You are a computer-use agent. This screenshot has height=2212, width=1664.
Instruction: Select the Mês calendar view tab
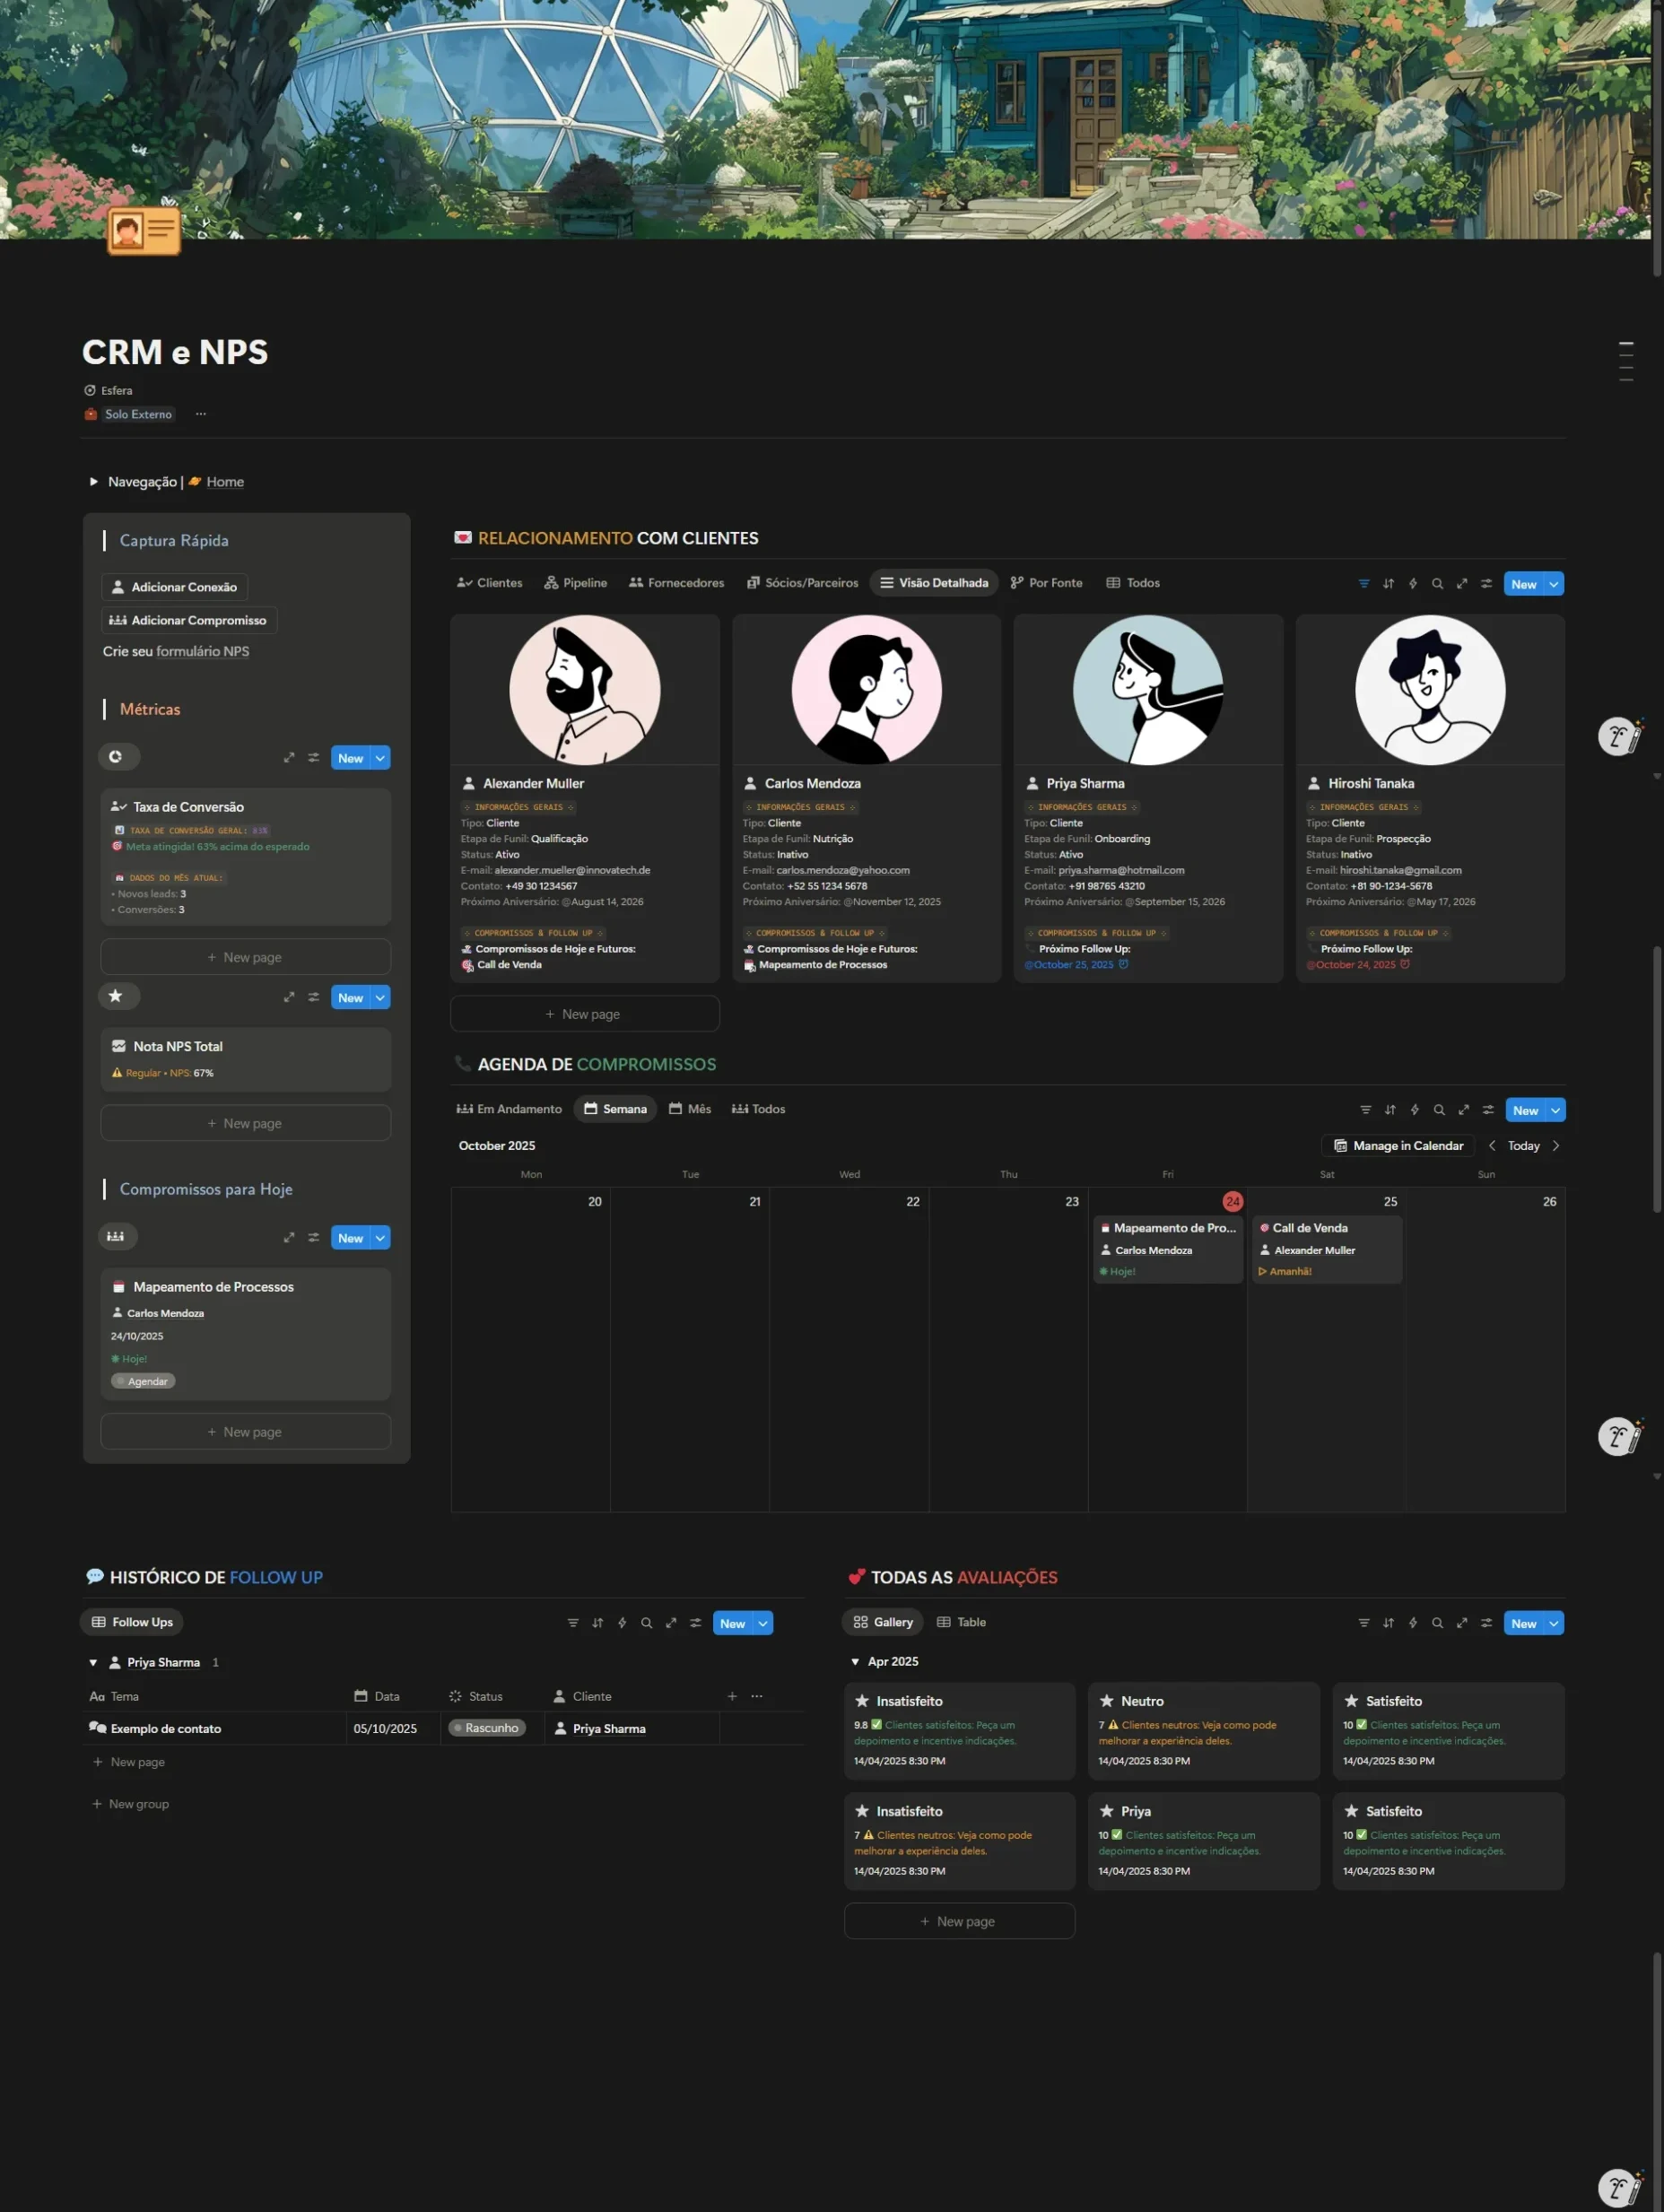point(690,1109)
